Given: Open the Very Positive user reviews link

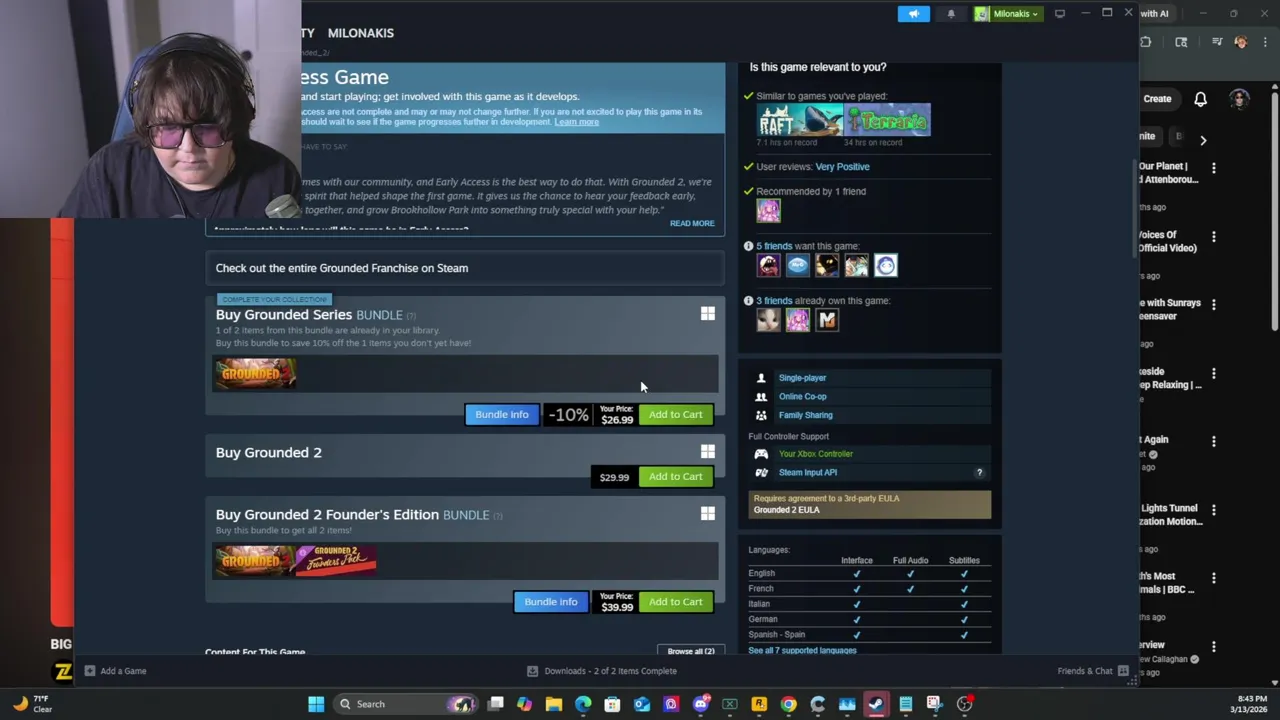Looking at the screenshot, I should [x=842, y=167].
